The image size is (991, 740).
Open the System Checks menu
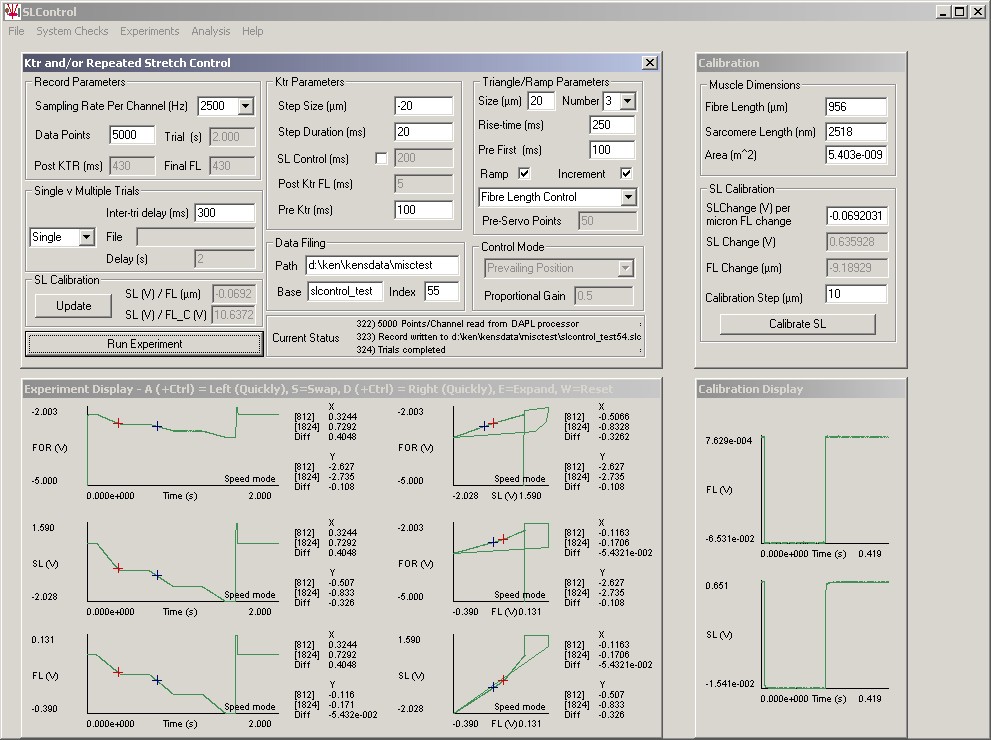pyautogui.click(x=71, y=31)
